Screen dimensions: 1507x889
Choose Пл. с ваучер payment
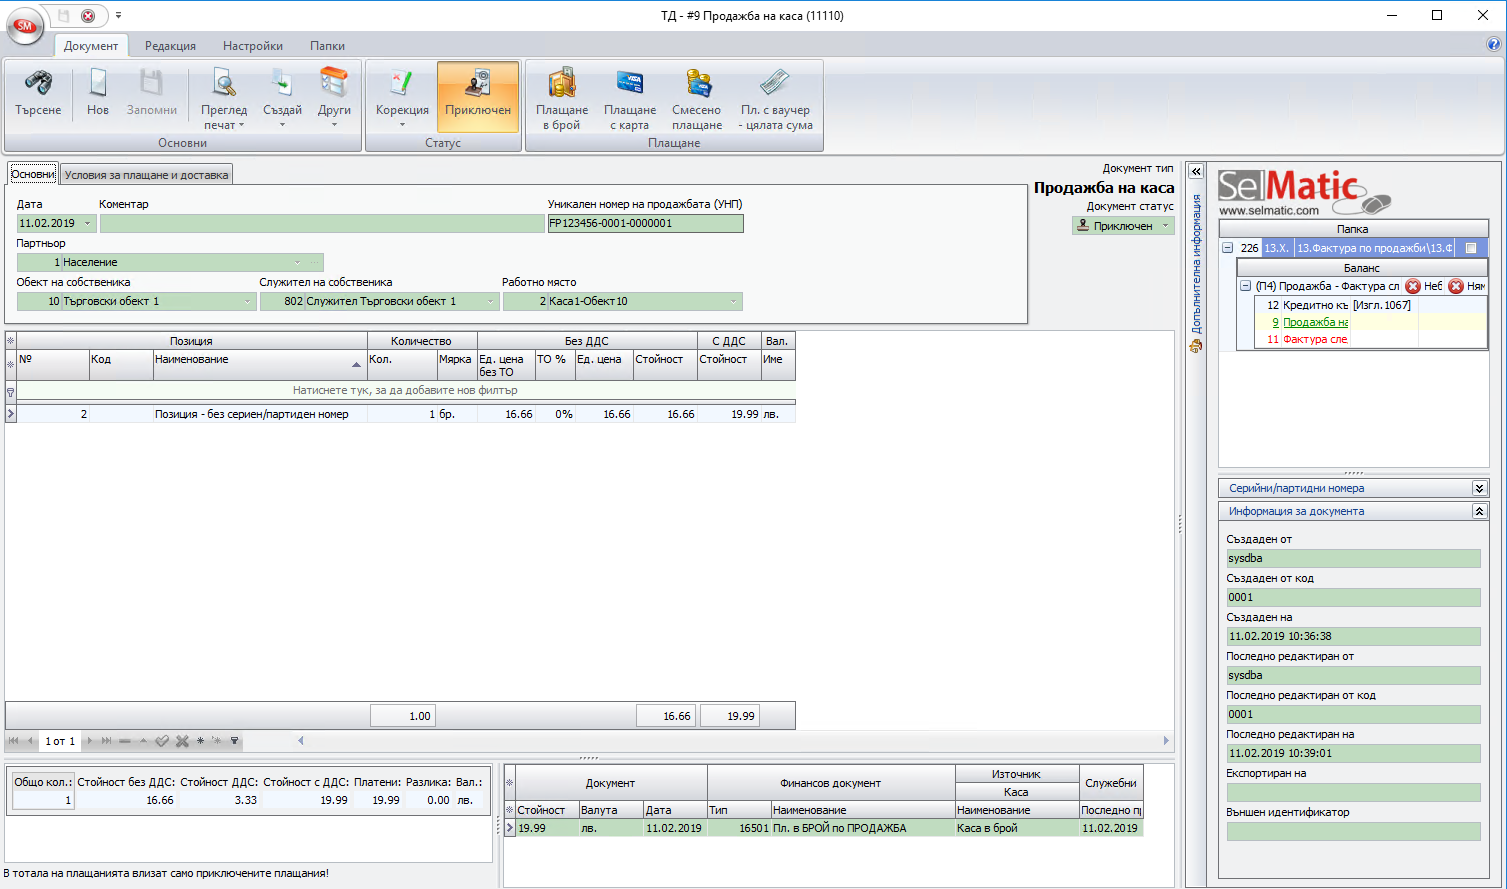[x=776, y=97]
